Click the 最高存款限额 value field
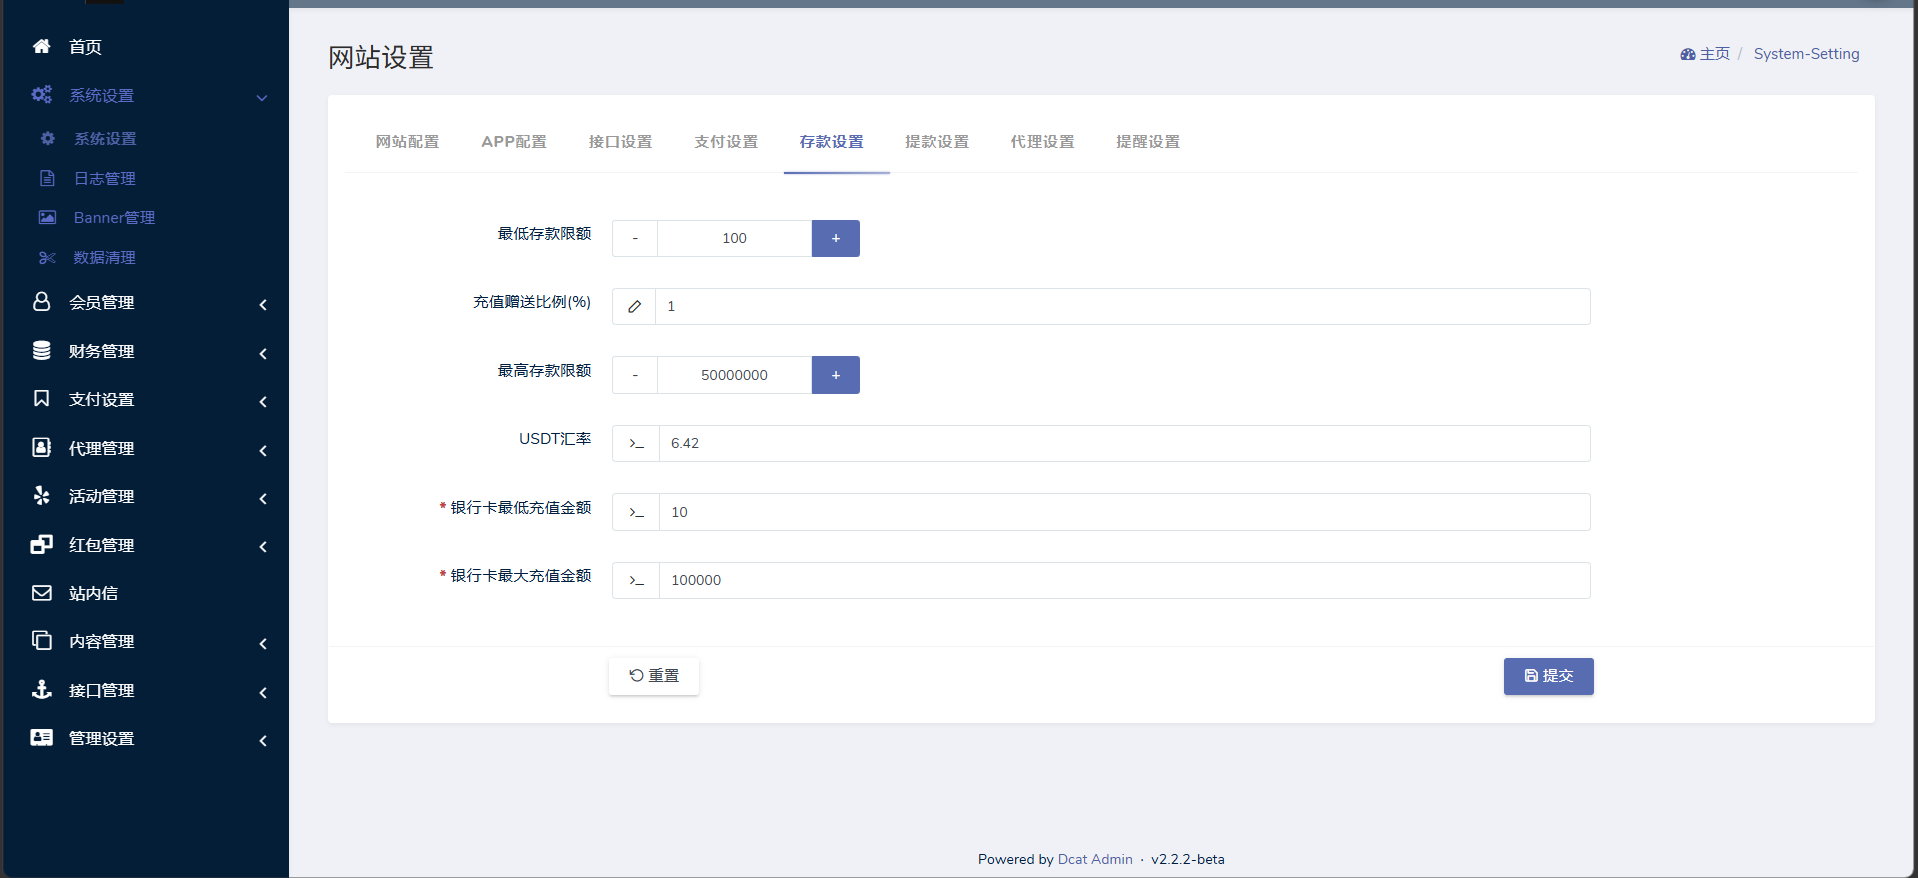 tap(734, 375)
